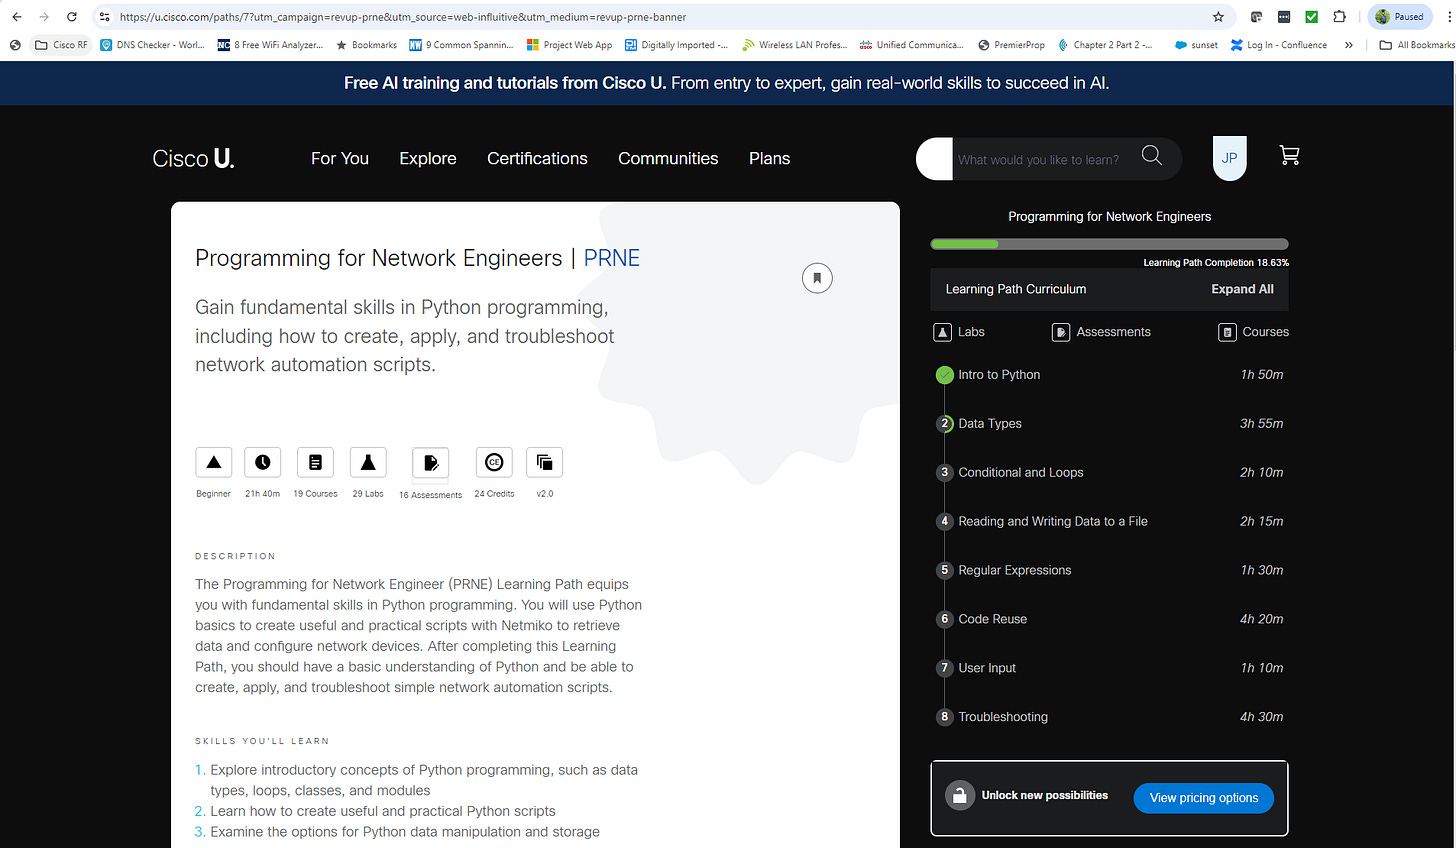The width and height of the screenshot is (1456, 848).
Task: Click the bookmark icon on the PRNE card
Action: (x=817, y=278)
